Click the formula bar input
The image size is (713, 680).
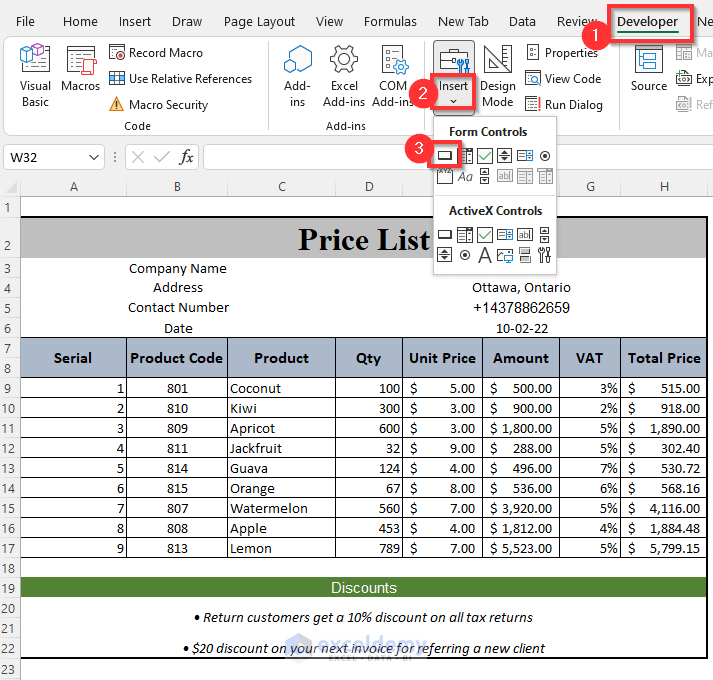457,157
